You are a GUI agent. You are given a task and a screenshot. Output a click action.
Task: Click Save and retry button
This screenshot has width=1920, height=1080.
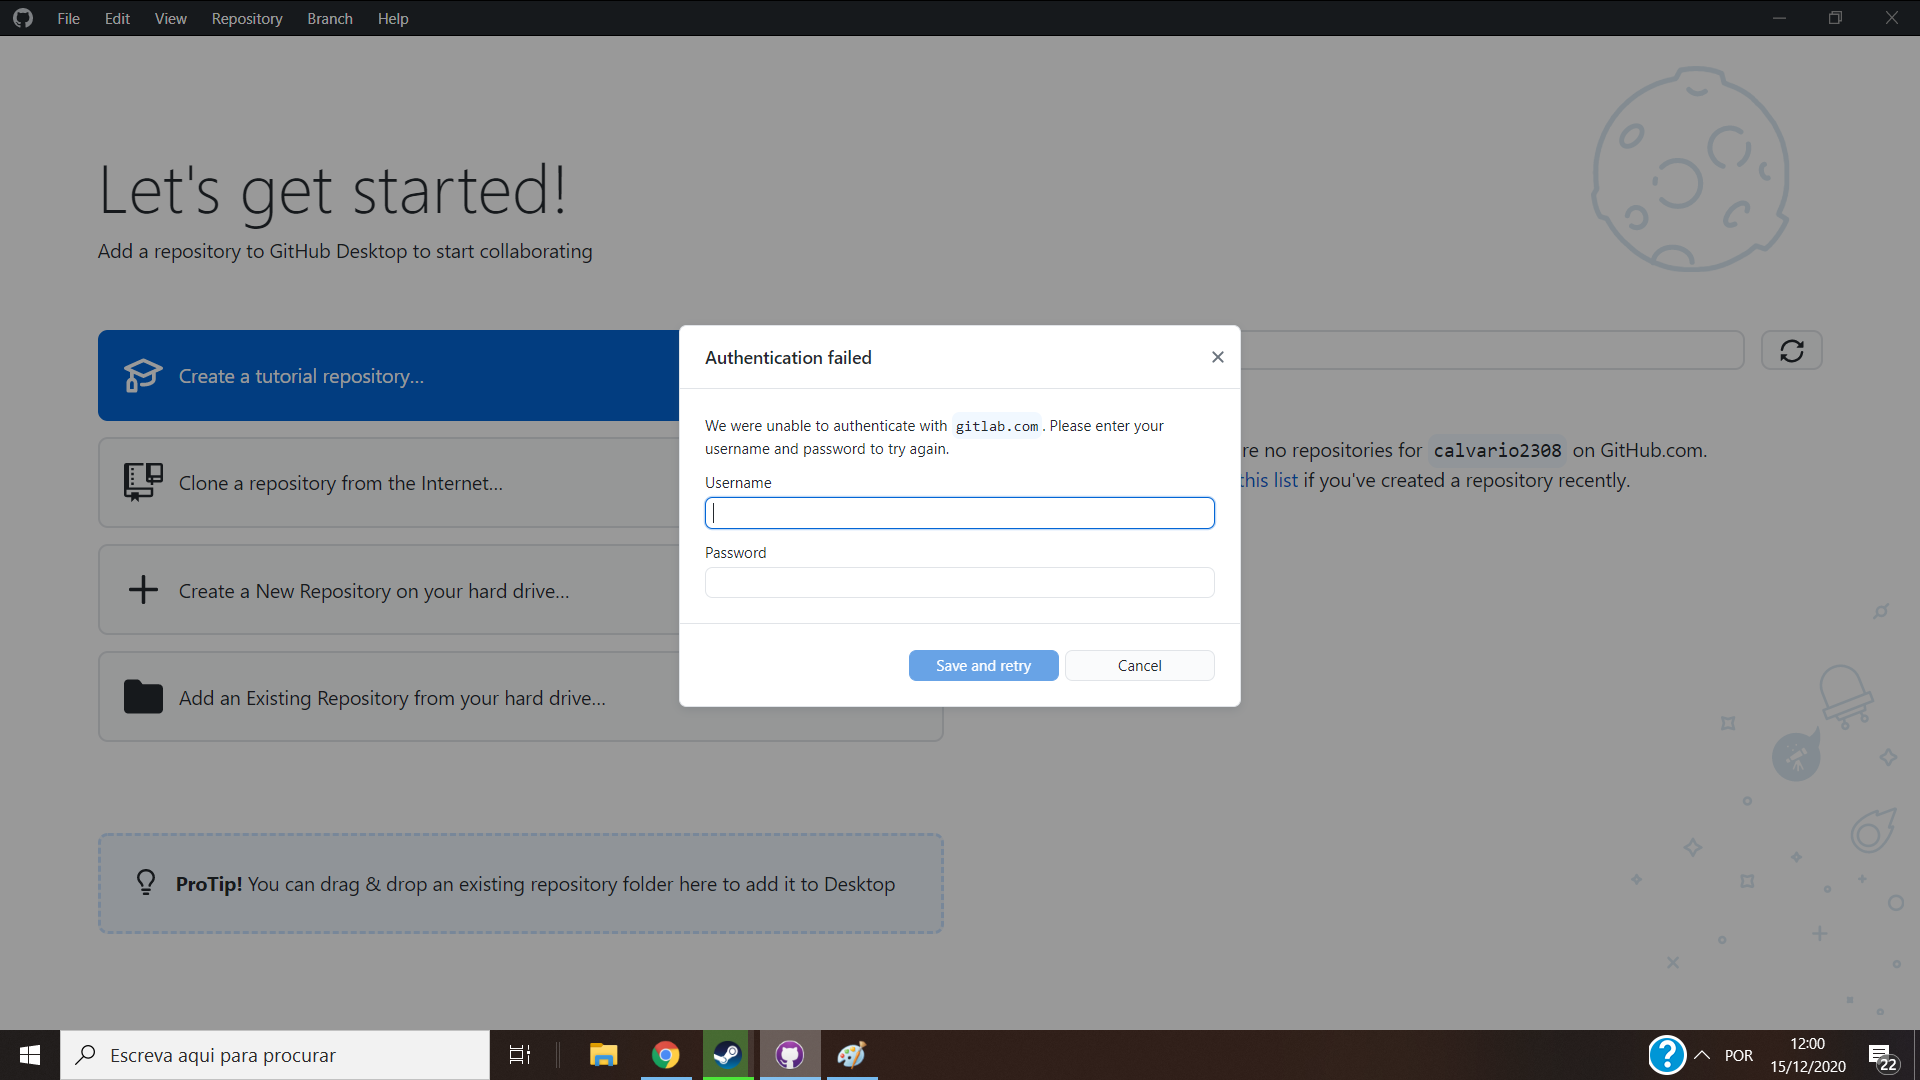[x=983, y=666]
